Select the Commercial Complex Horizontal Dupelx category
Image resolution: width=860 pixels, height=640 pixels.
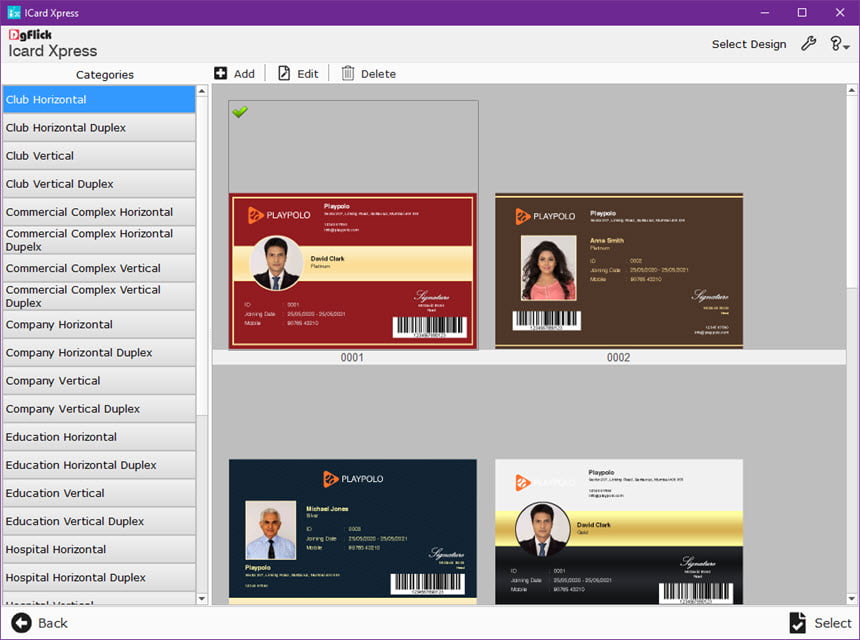tap(99, 240)
